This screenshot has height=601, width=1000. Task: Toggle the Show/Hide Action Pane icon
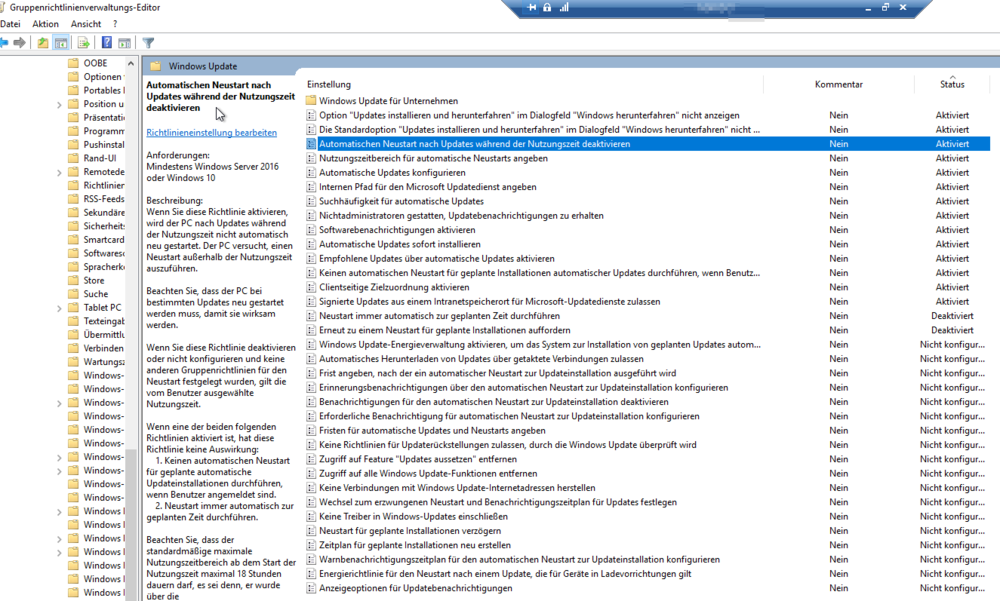(x=125, y=43)
